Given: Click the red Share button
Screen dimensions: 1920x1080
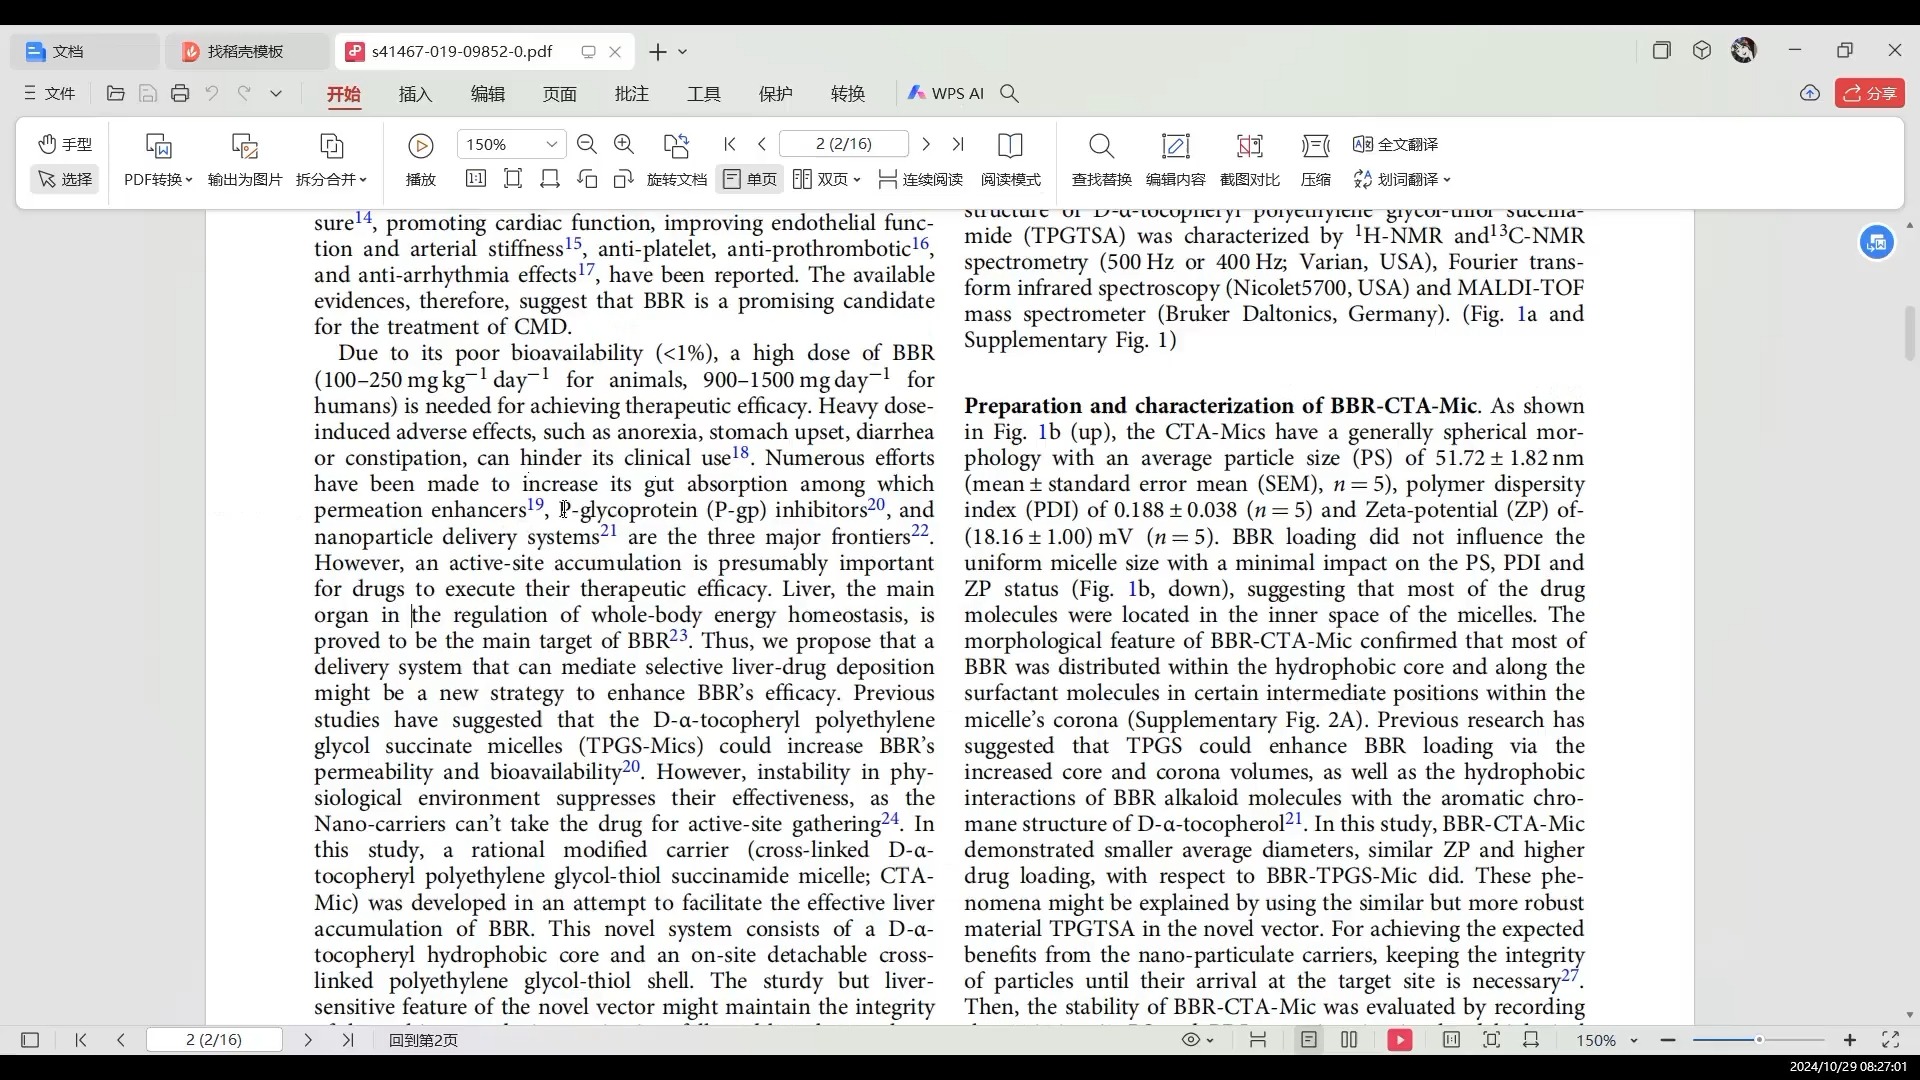Looking at the screenshot, I should click(x=1869, y=93).
